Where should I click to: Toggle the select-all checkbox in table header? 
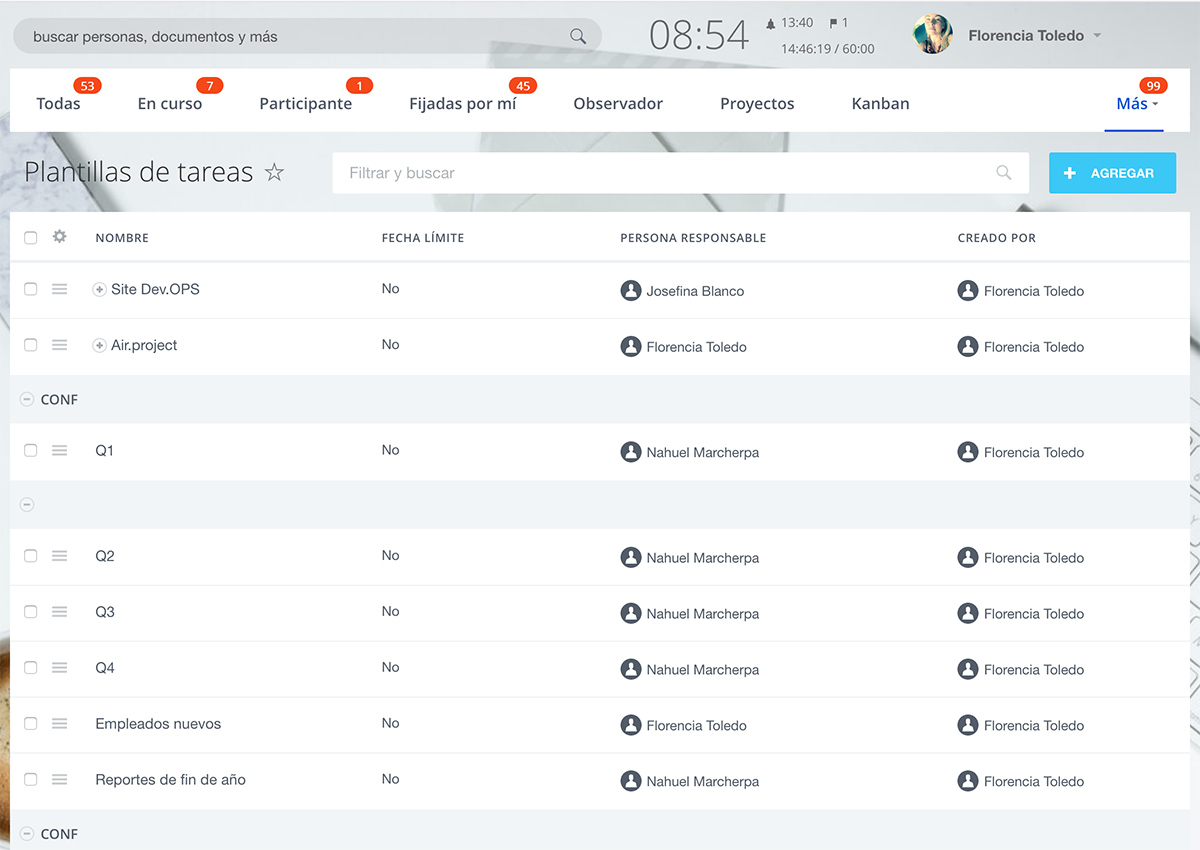(x=30, y=238)
